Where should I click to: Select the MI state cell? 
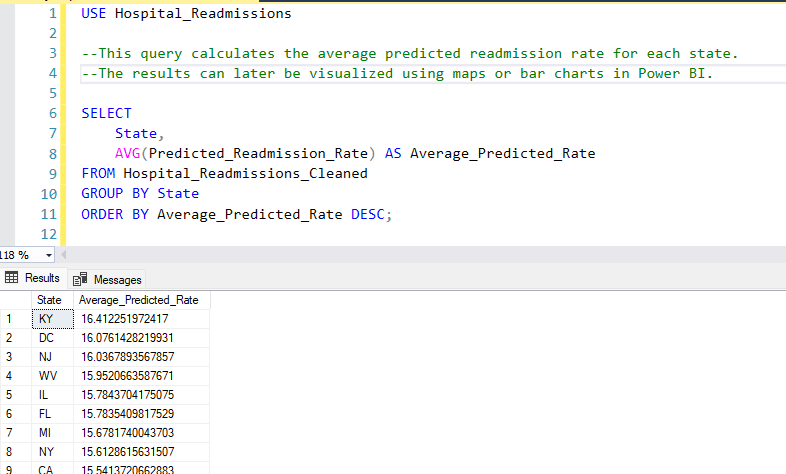point(53,433)
